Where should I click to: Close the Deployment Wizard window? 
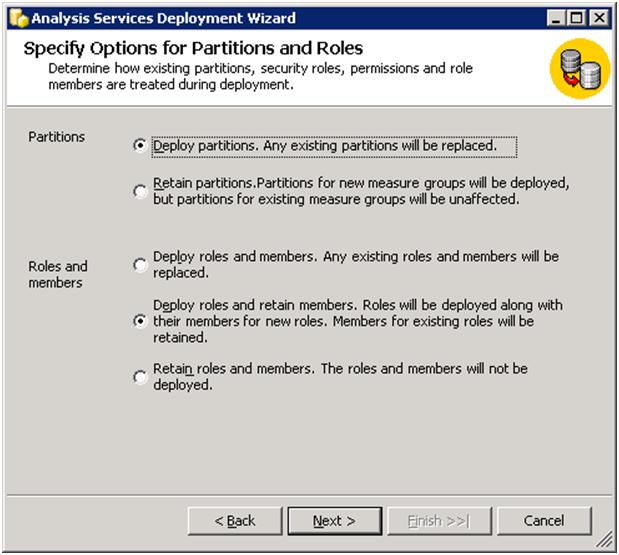click(x=599, y=18)
